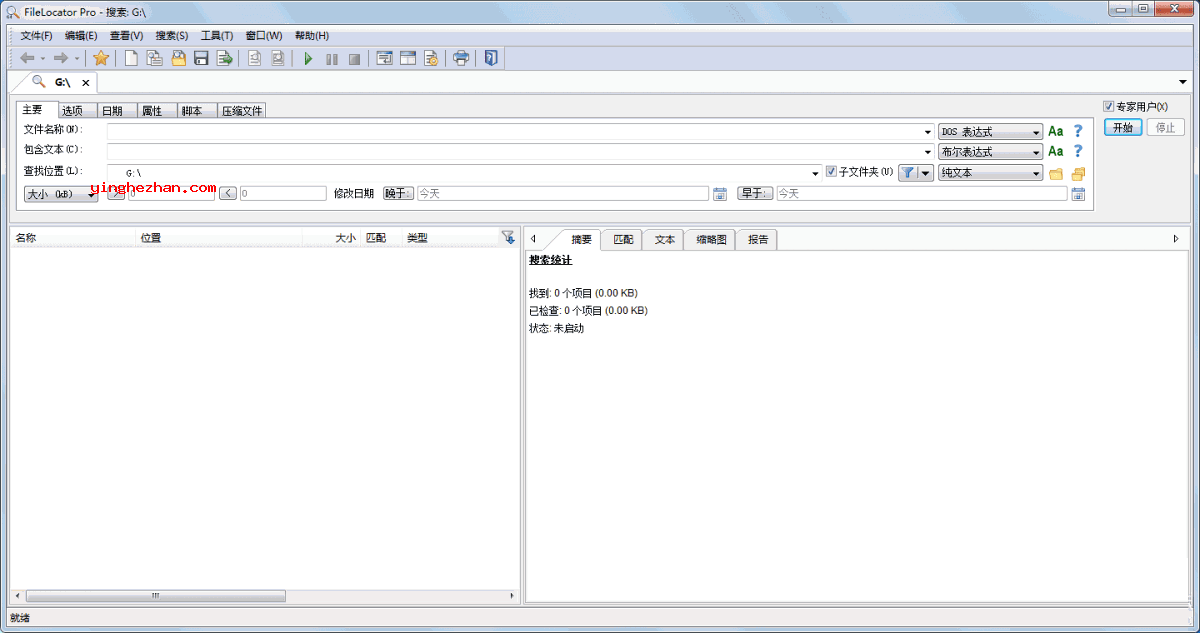Open calendar for the 早于 date field
The height and width of the screenshot is (633, 1200).
click(x=1078, y=194)
